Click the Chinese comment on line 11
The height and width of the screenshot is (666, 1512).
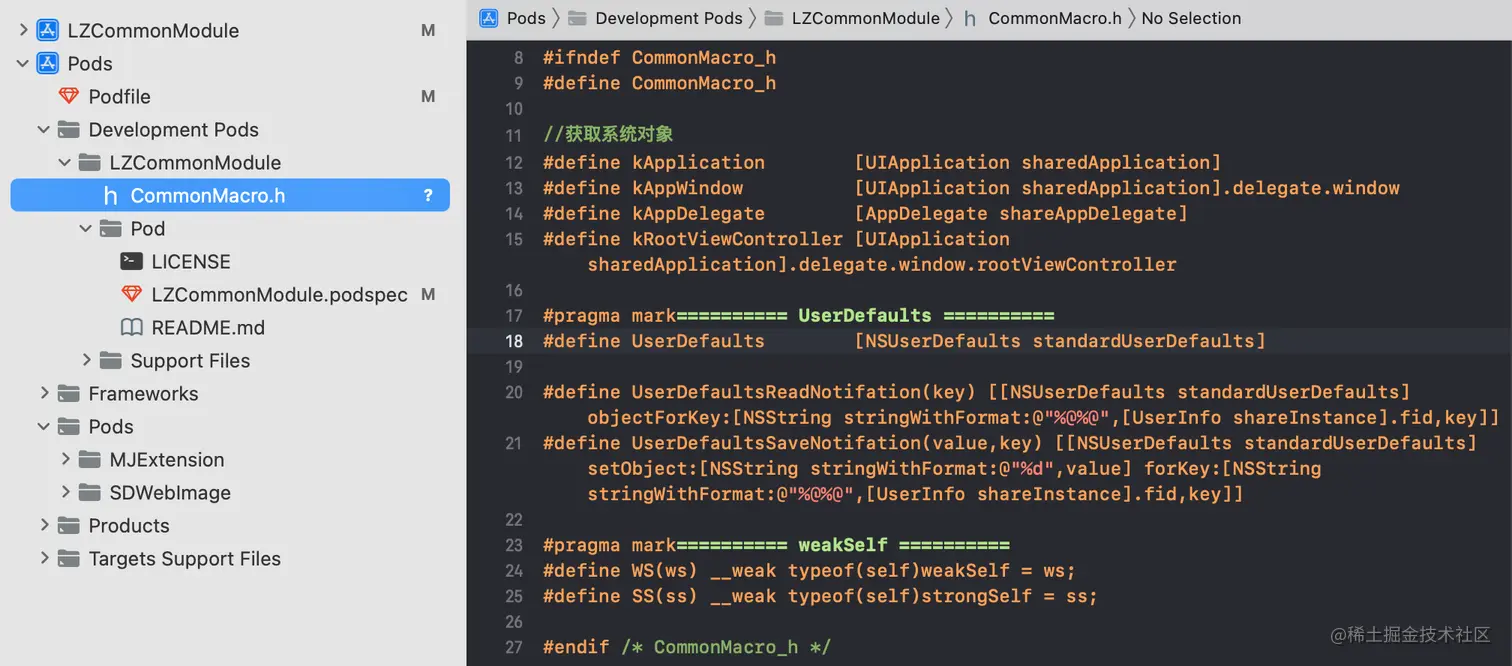[x=608, y=135]
